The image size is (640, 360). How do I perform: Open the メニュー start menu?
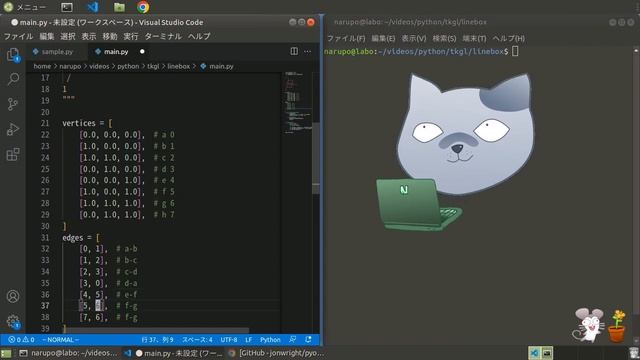point(24,7)
